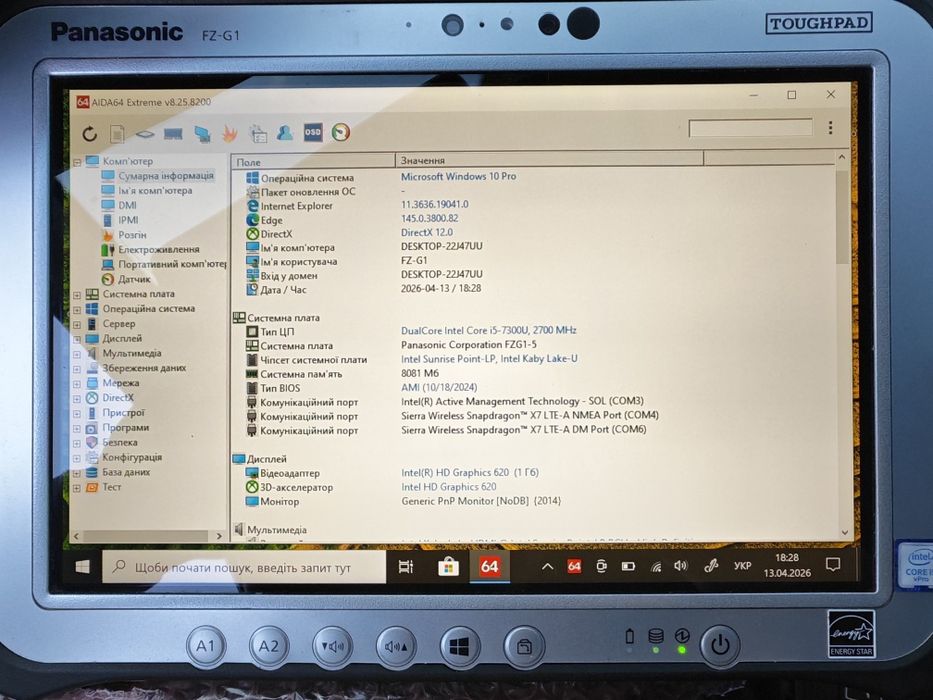933x700 pixels.
Task: Open the network monitor computers icon in toolbar
Action: tap(202, 134)
